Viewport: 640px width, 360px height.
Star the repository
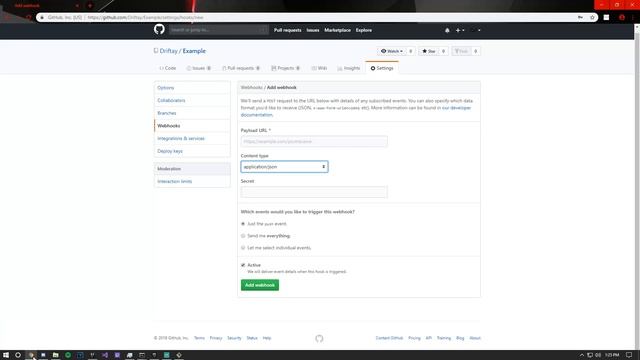(x=429, y=51)
